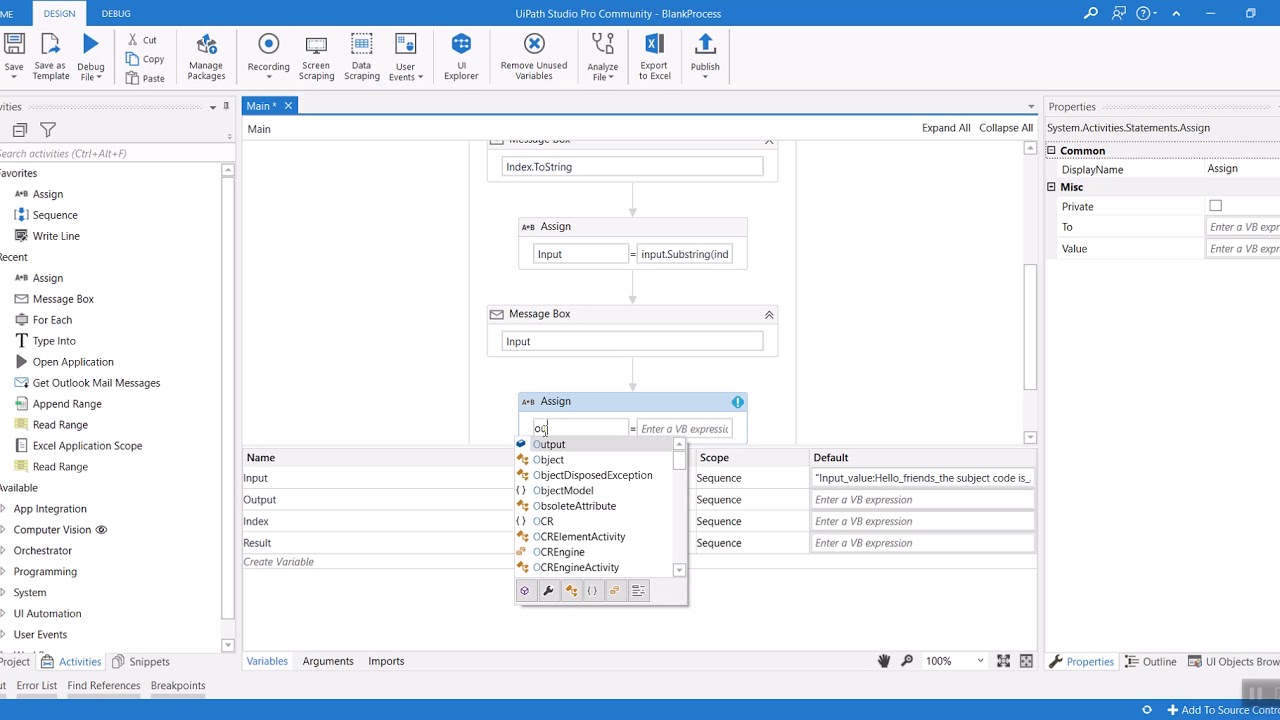Open Find References panel
Screen dimensions: 1280x720
point(104,686)
